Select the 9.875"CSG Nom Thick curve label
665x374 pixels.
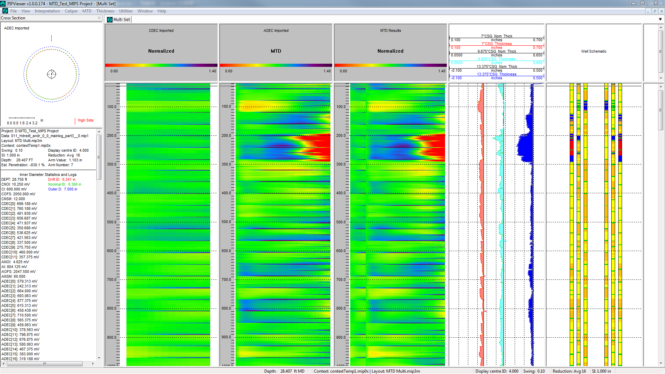497,51
